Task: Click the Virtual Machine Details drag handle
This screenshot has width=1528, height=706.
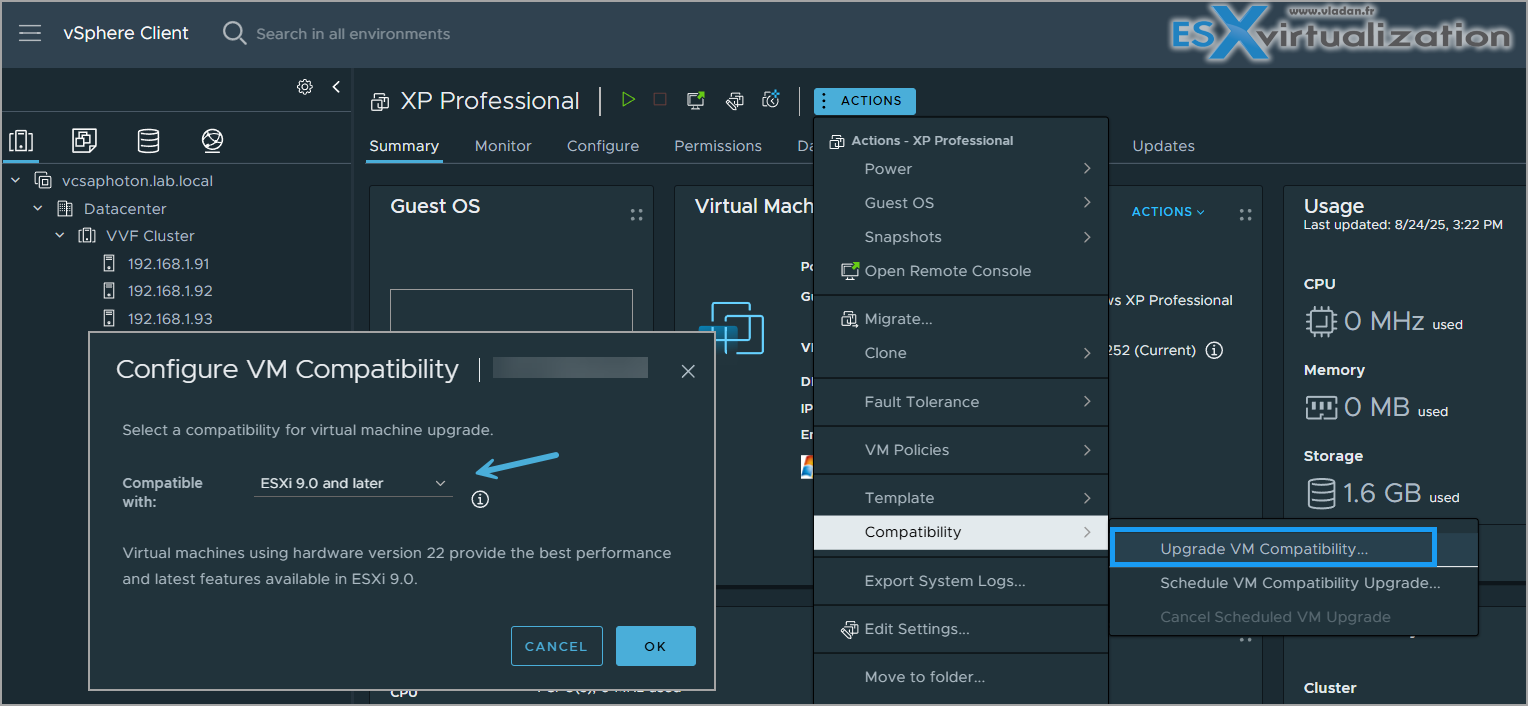Action: point(1245,215)
